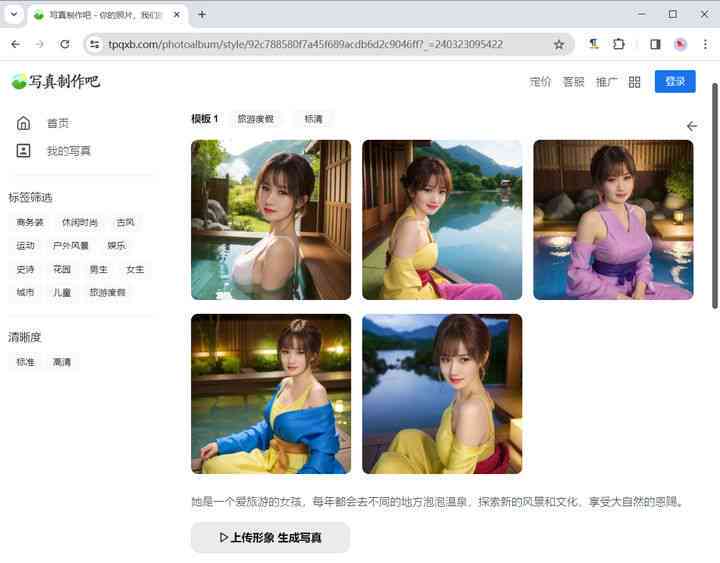
Task: Click the back arrow above thumbnails
Action: point(692,126)
